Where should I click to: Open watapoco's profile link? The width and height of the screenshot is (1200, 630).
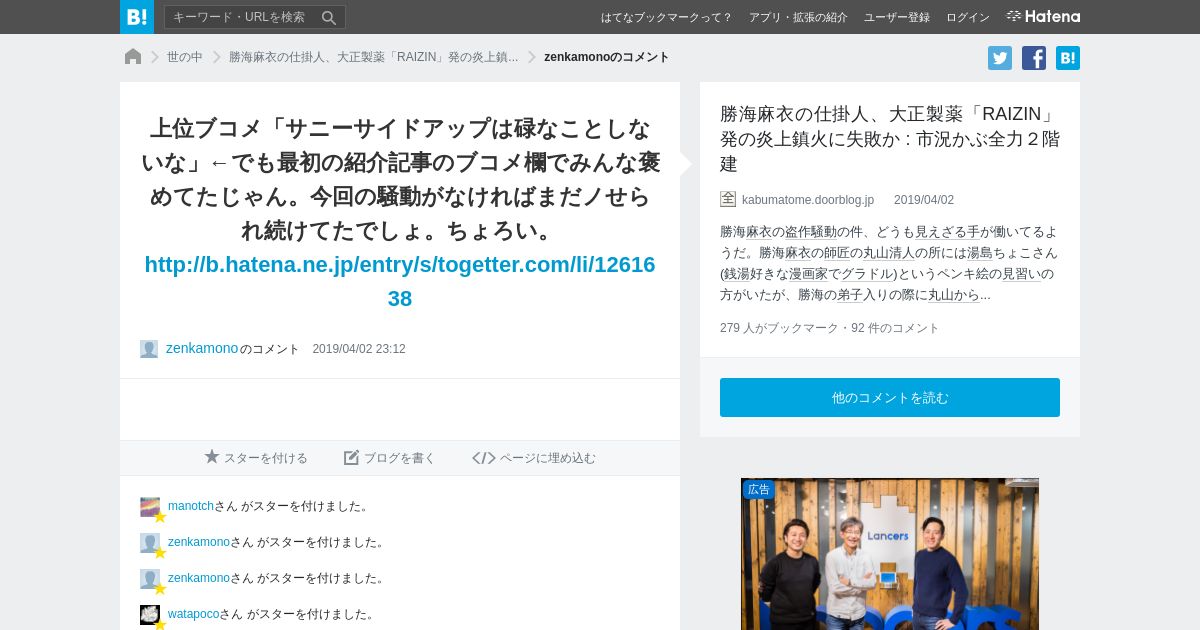[194, 614]
